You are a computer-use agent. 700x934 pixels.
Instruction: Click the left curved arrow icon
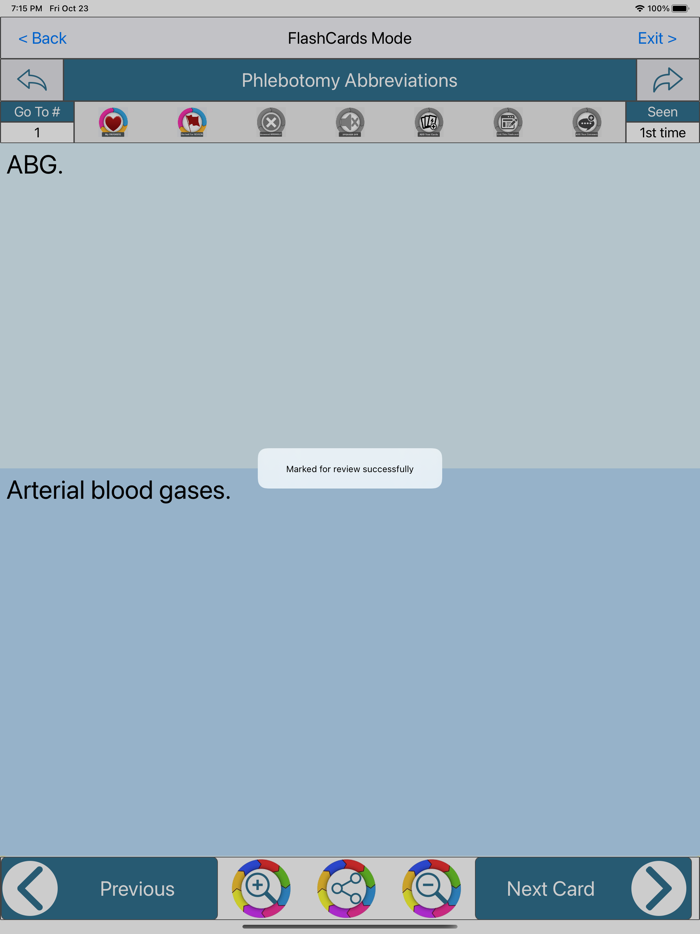(x=32, y=80)
